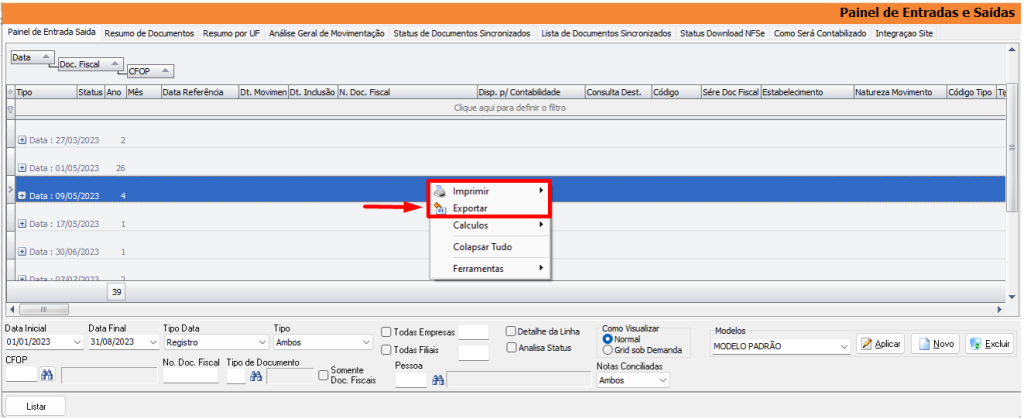Select the Grid sob Demanda radio button
This screenshot has width=1024, height=419.
click(x=607, y=350)
